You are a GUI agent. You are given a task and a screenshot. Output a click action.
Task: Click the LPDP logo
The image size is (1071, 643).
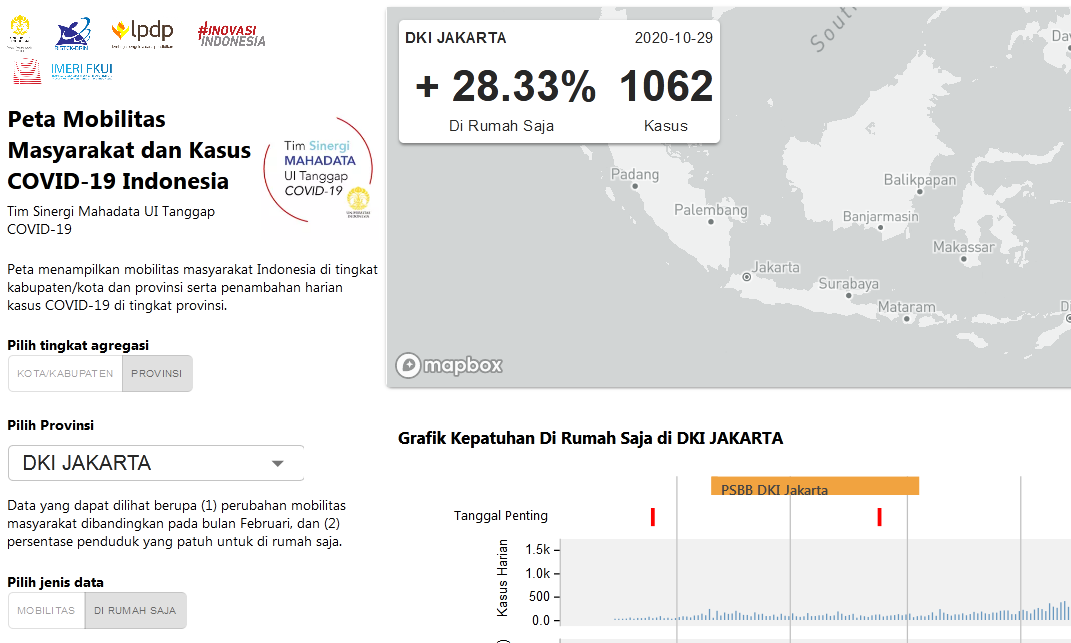(142, 31)
